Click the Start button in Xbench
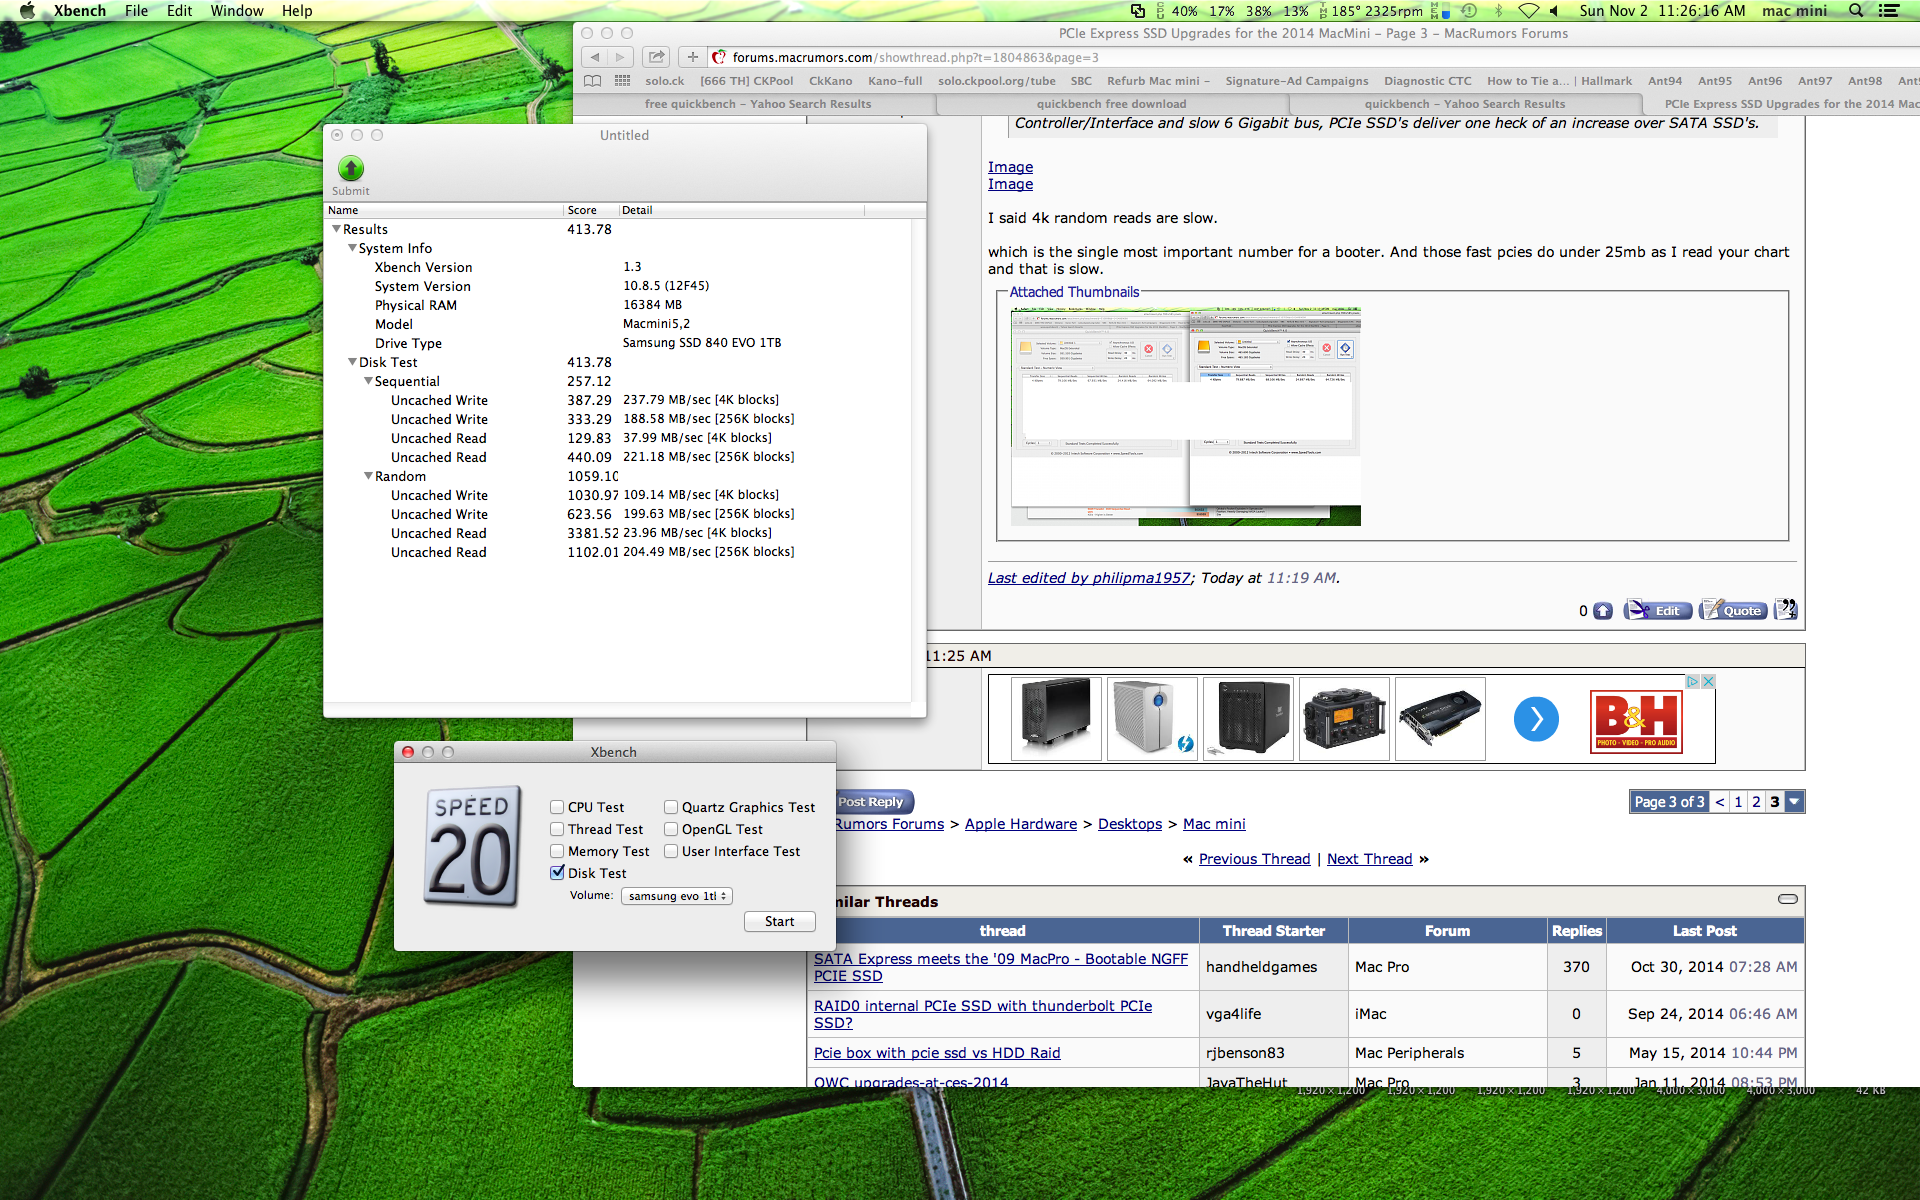1920x1200 pixels. click(780, 922)
